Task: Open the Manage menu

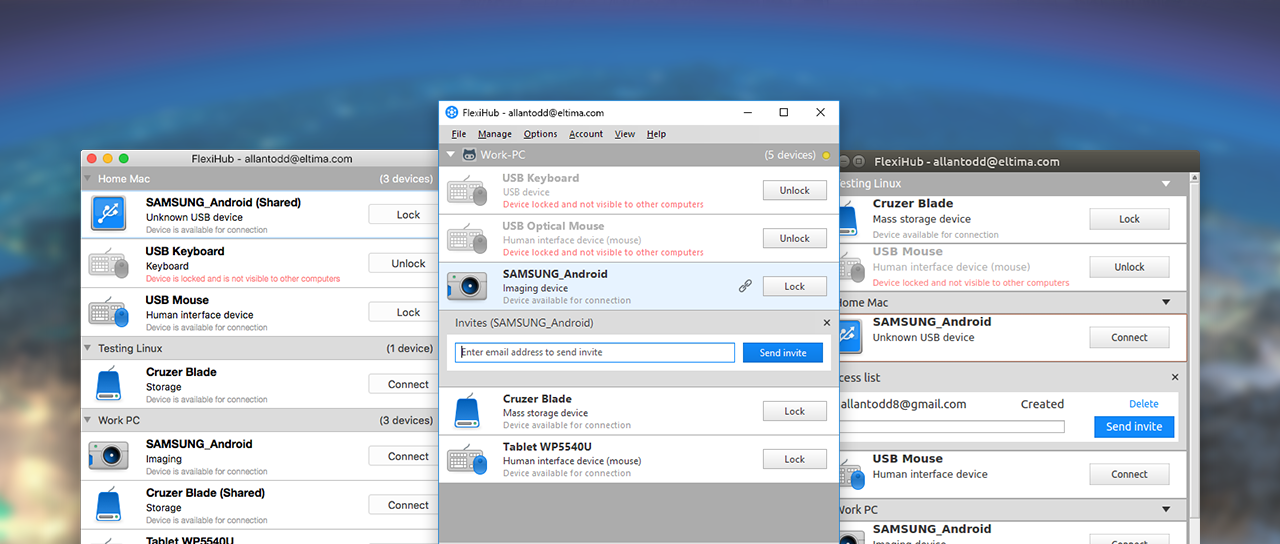Action: [x=495, y=134]
